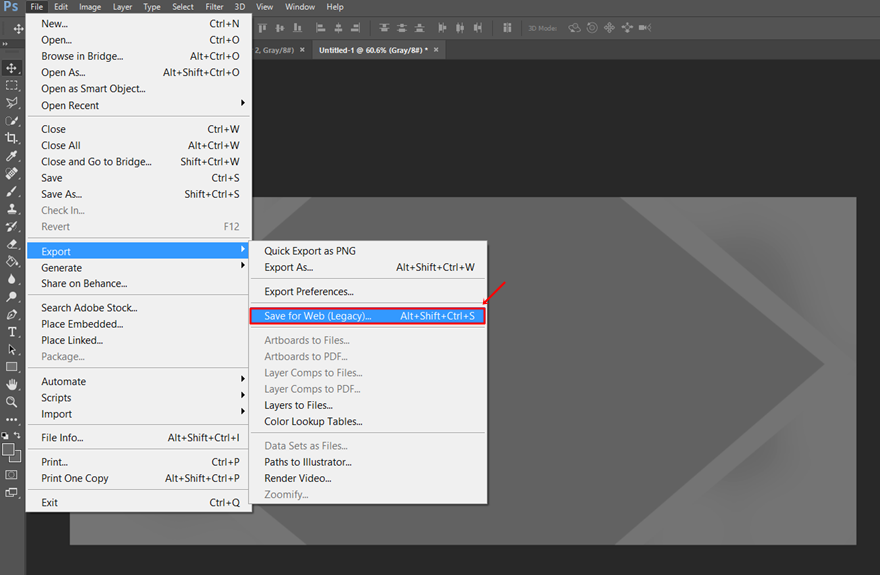880x575 pixels.
Task: Change screen mode icon in the toolbox
Action: (11, 493)
